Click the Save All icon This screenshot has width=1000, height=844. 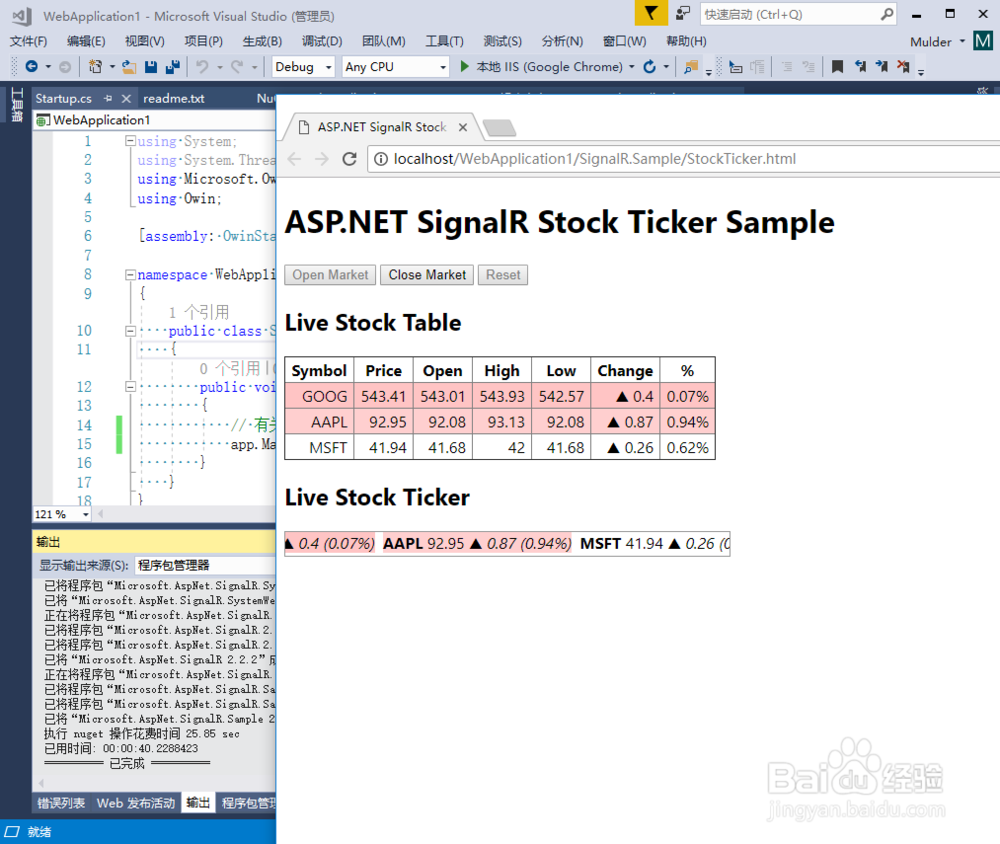click(172, 66)
